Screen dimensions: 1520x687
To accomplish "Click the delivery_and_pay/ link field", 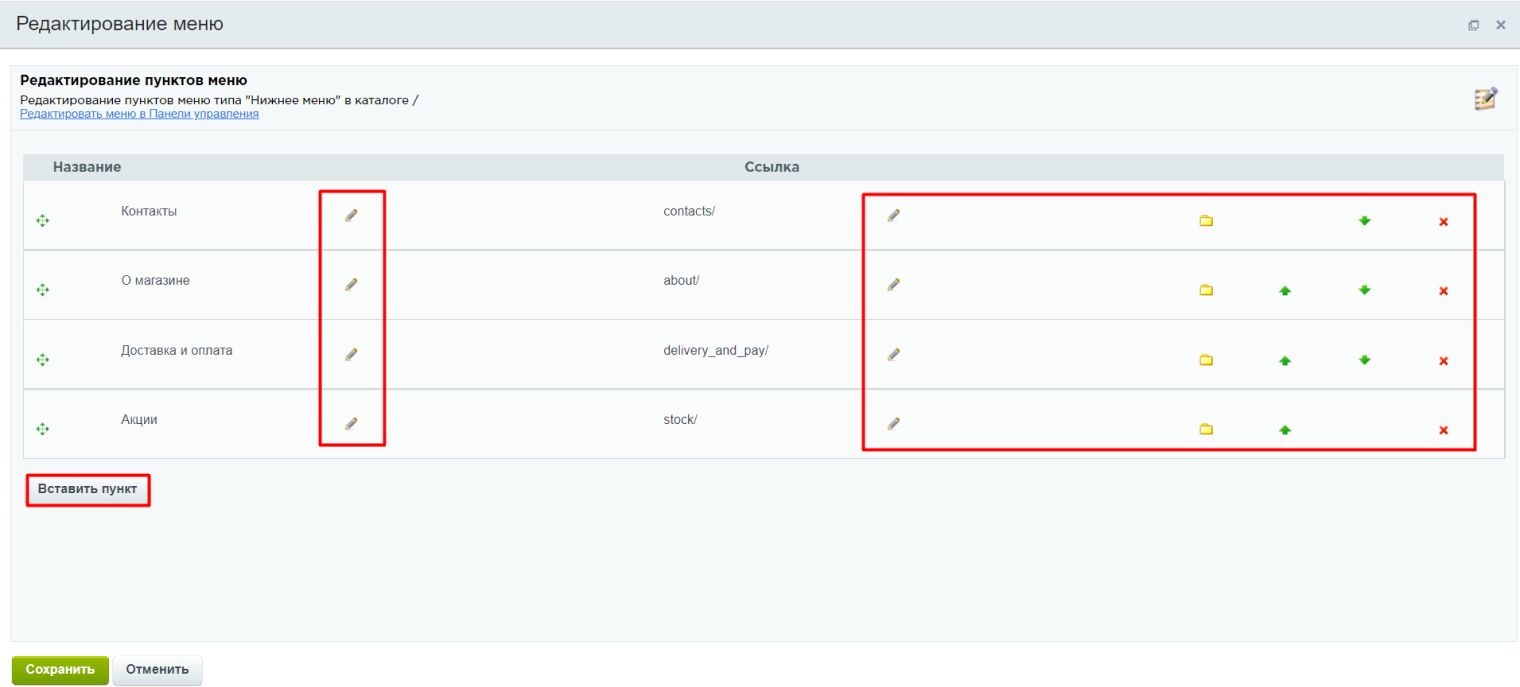I will coord(715,351).
